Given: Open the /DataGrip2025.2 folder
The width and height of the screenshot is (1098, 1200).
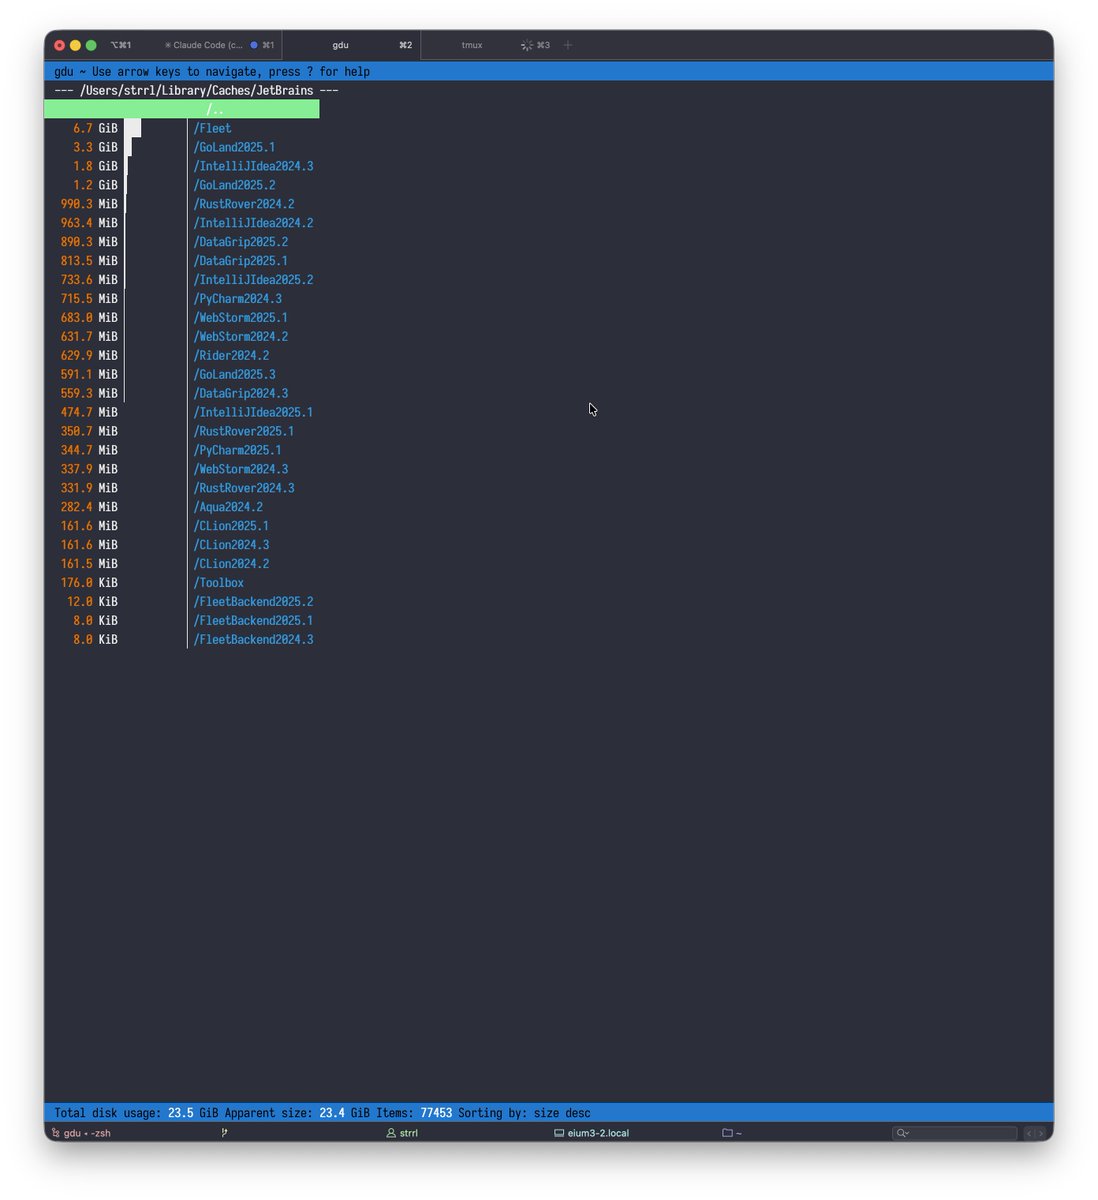Looking at the screenshot, I should [241, 242].
